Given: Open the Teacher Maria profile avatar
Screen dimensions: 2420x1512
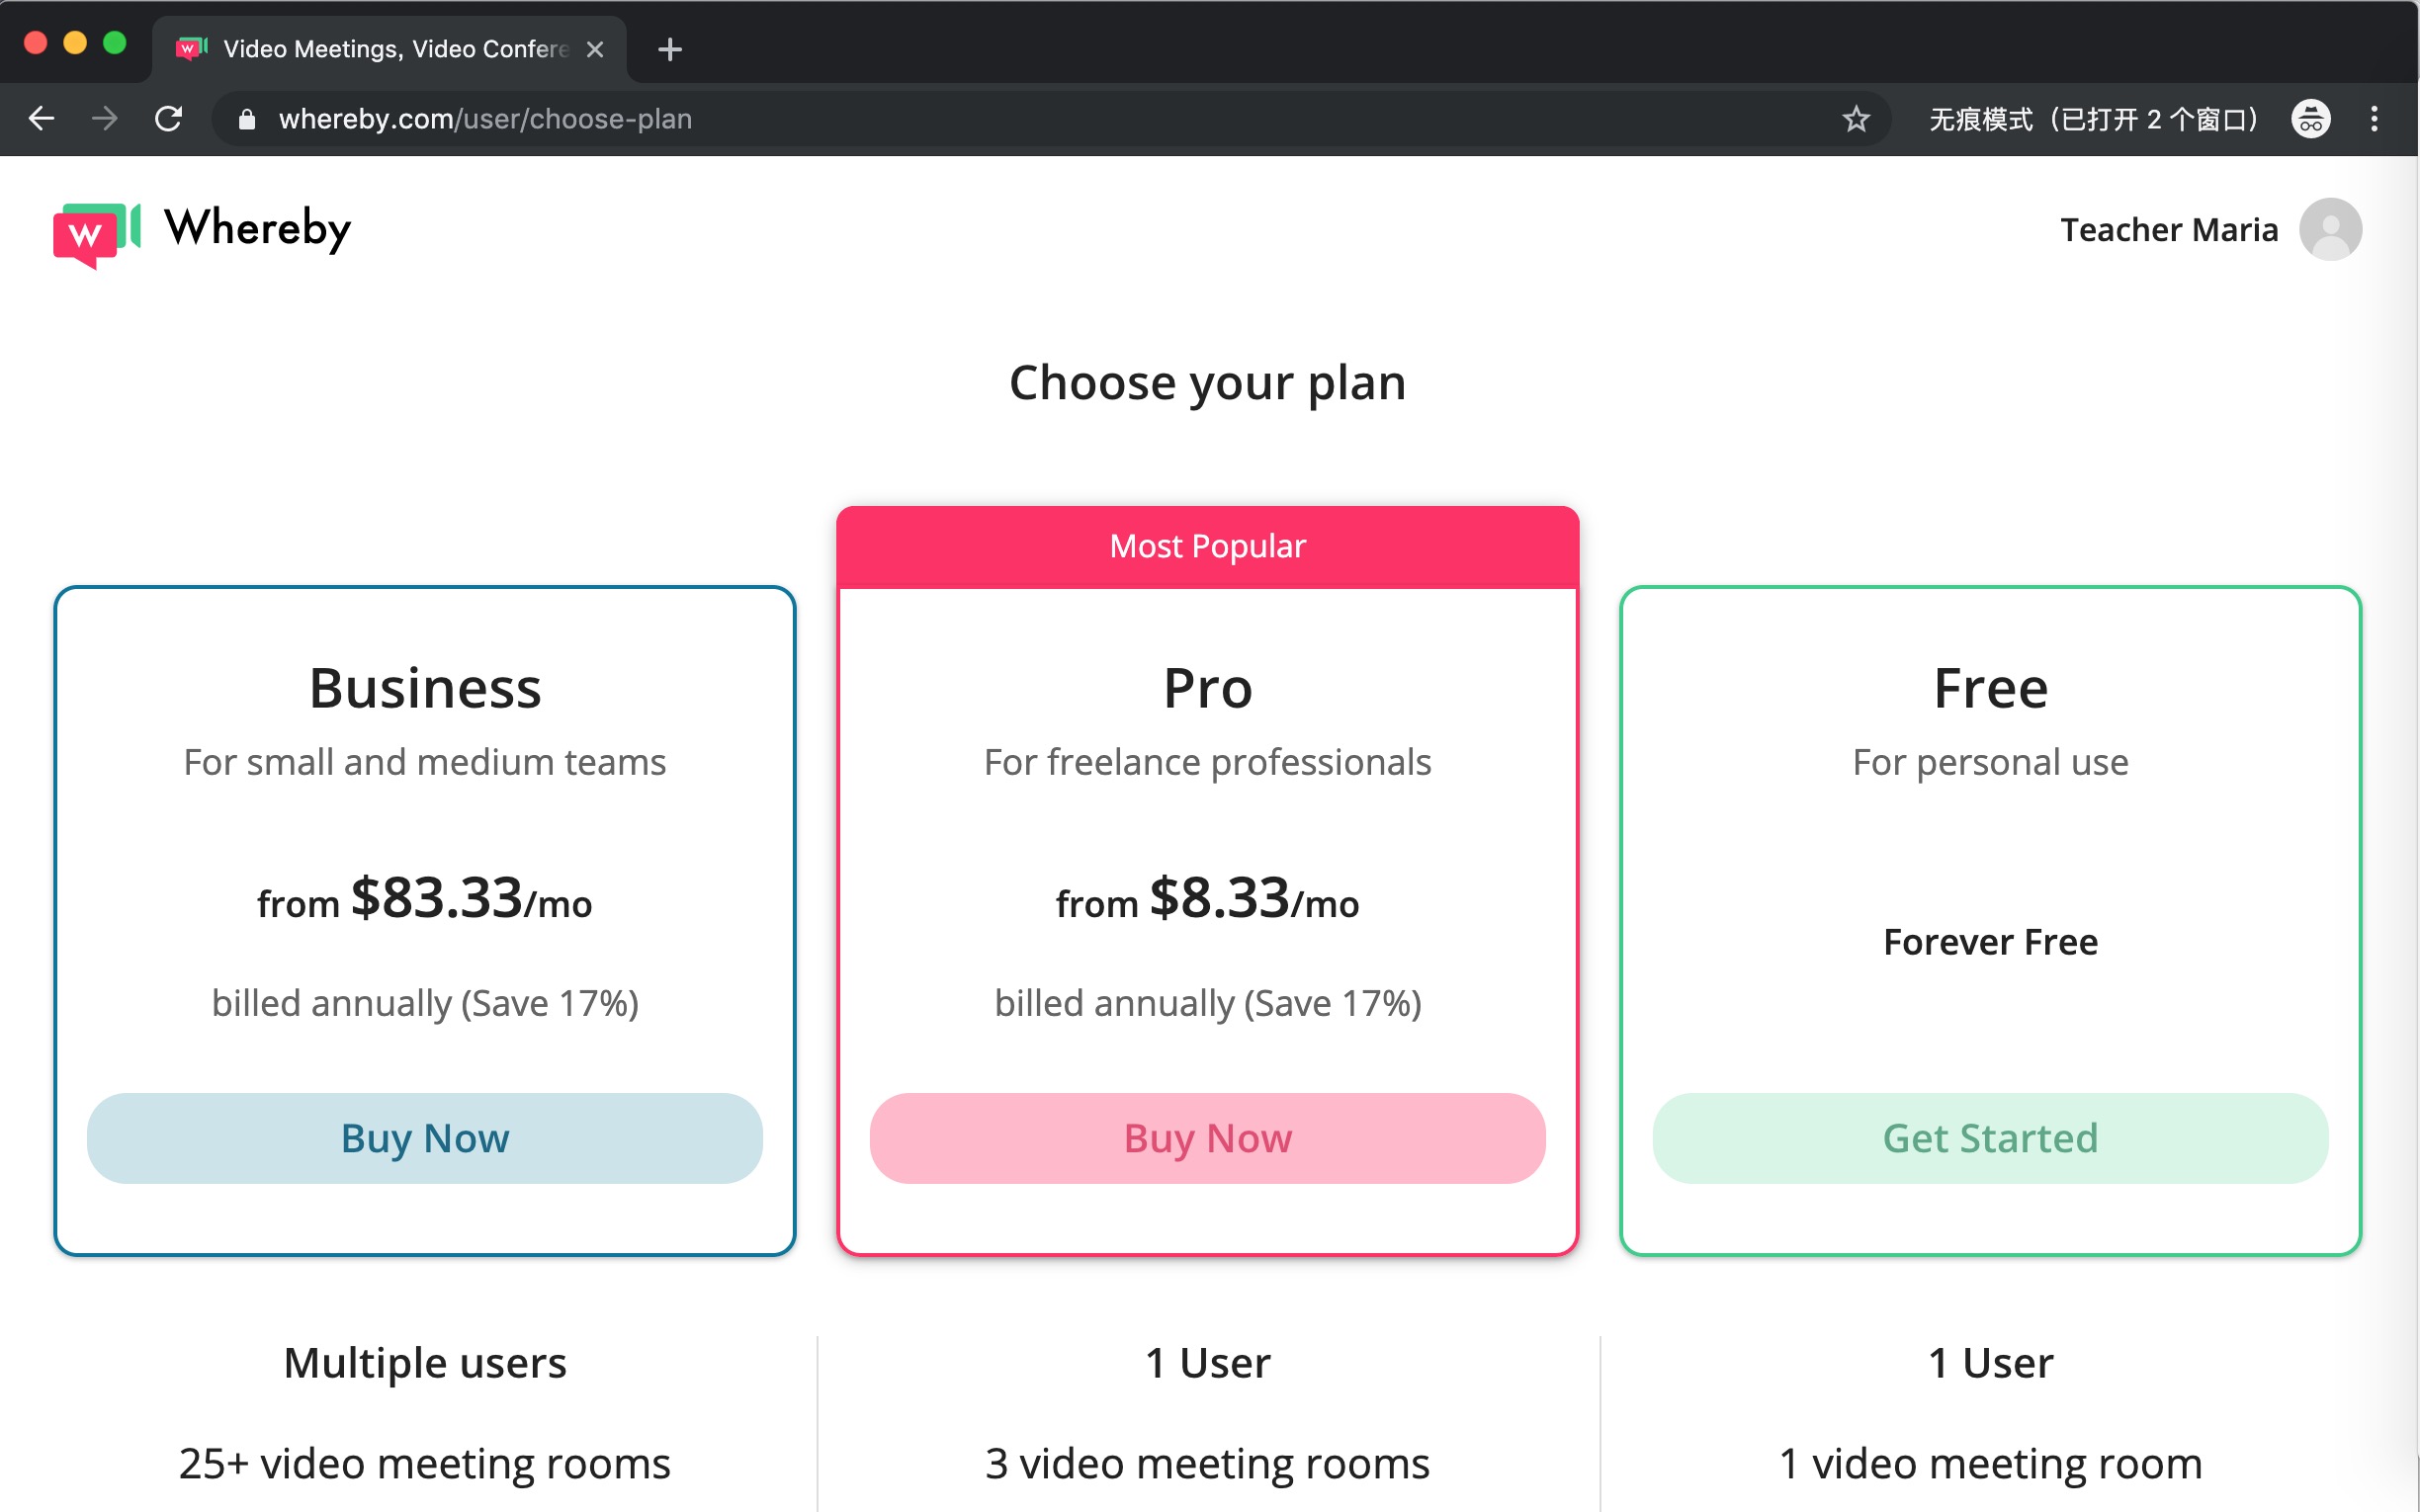Looking at the screenshot, I should tap(2329, 229).
